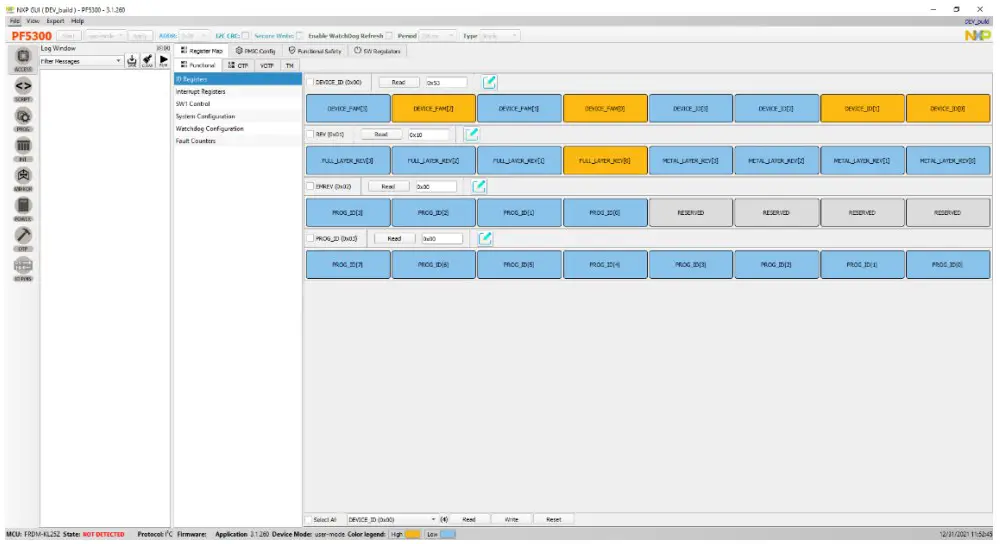This screenshot has width=1001, height=544.
Task: Open the ACCESS sidebar icon
Action: [23, 58]
